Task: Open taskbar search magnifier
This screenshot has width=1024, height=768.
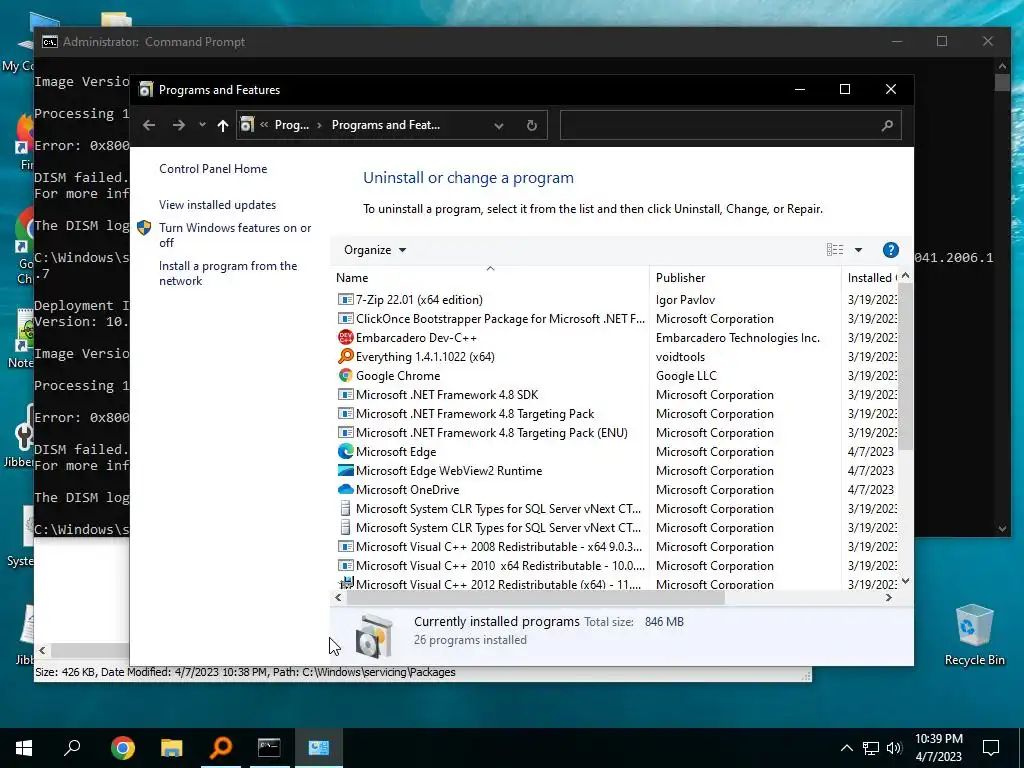Action: 72,748
